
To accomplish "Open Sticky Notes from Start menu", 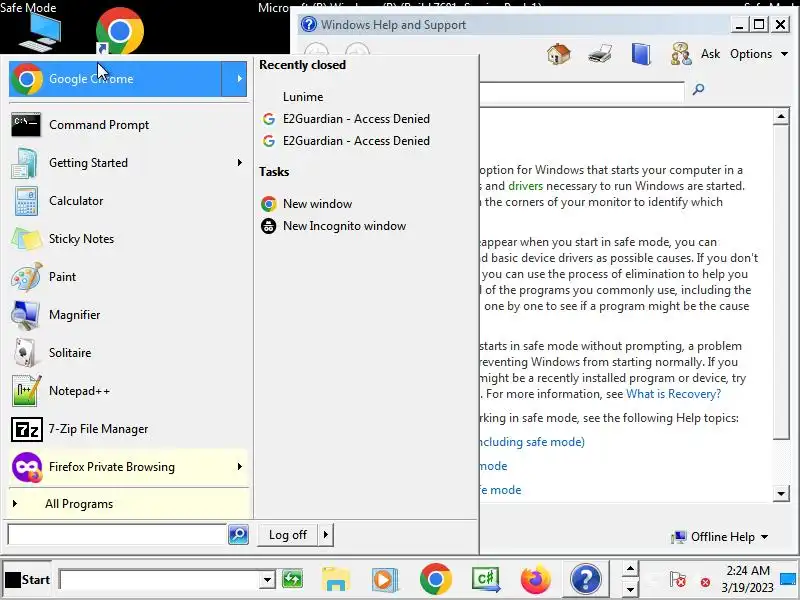I will click(128, 239).
